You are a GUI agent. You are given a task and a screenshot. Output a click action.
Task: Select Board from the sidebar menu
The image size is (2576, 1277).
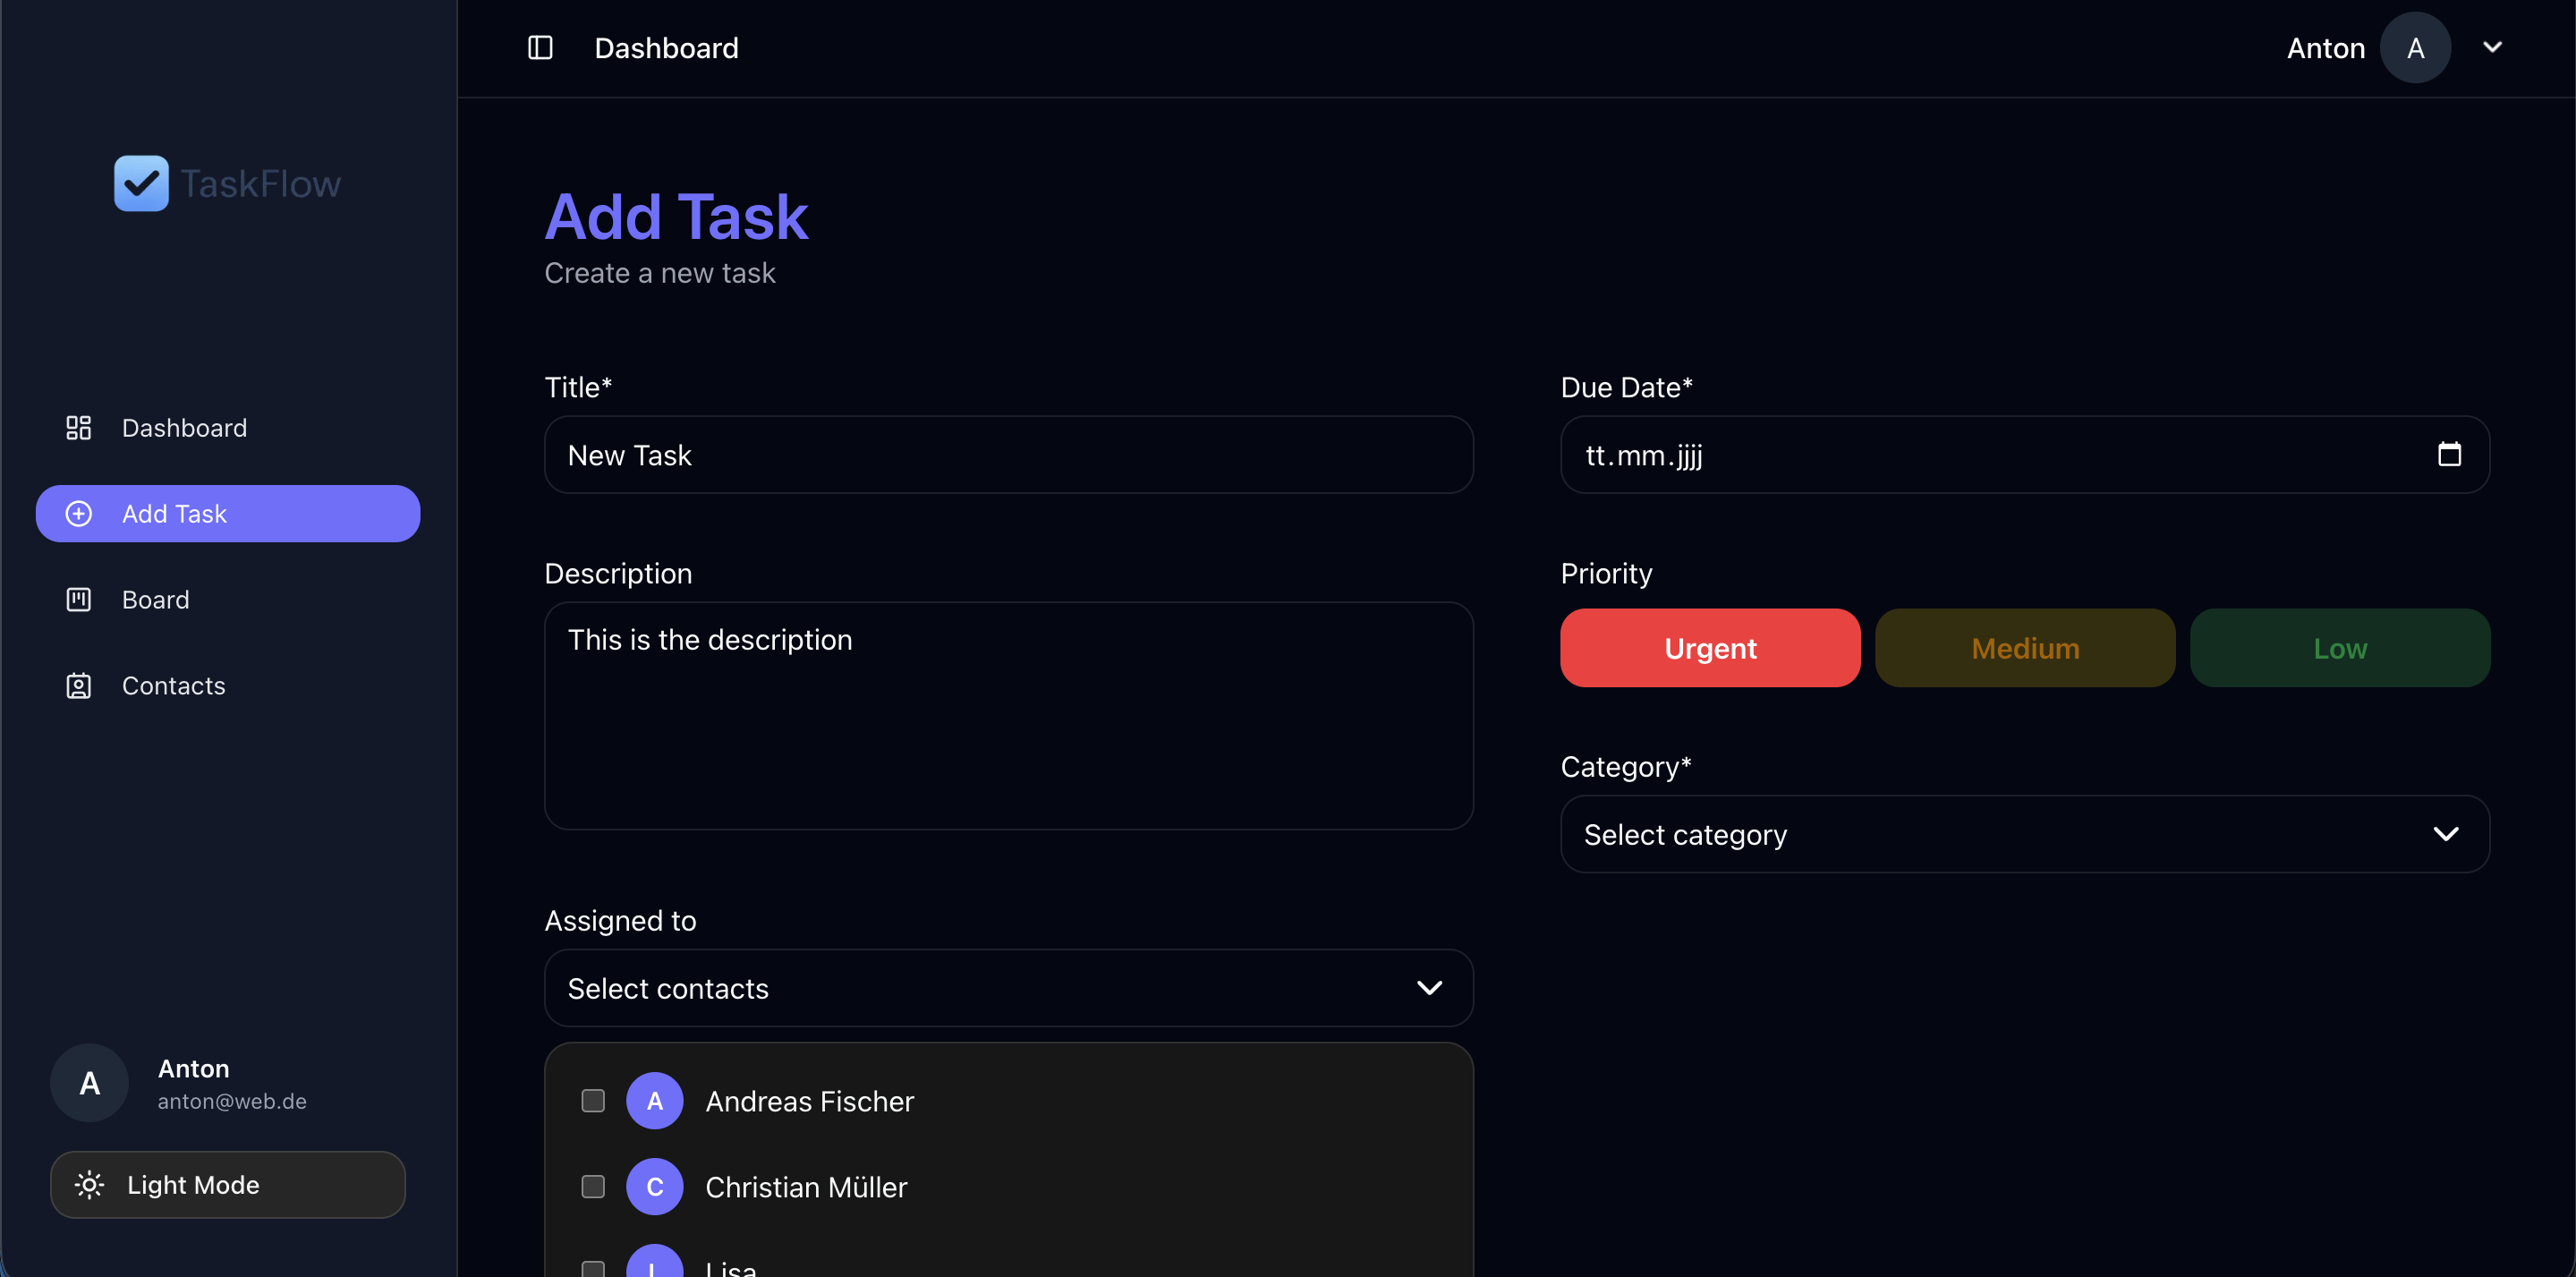(x=156, y=599)
